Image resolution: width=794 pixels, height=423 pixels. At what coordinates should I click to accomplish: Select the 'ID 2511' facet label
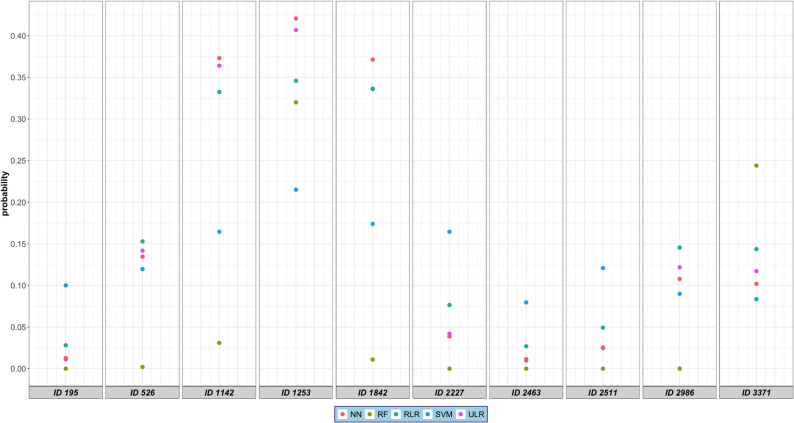coord(603,393)
